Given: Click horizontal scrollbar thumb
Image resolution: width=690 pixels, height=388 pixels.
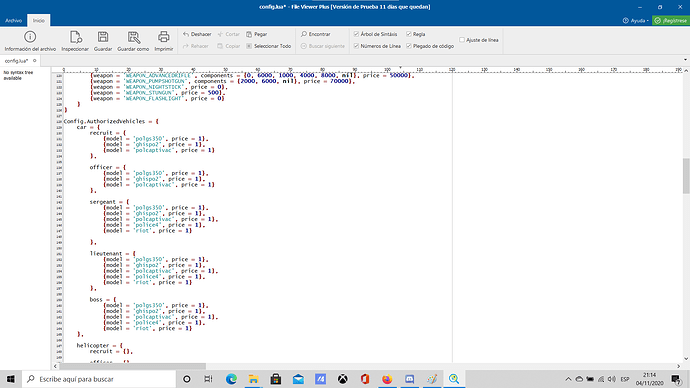Looking at the screenshot, I should click(x=132, y=366).
